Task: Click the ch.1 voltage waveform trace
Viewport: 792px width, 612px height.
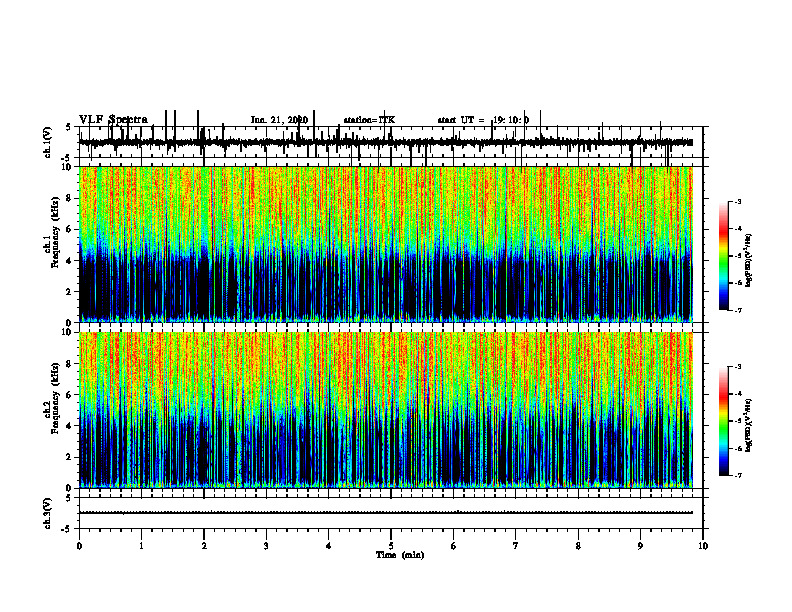Action: pos(386,142)
